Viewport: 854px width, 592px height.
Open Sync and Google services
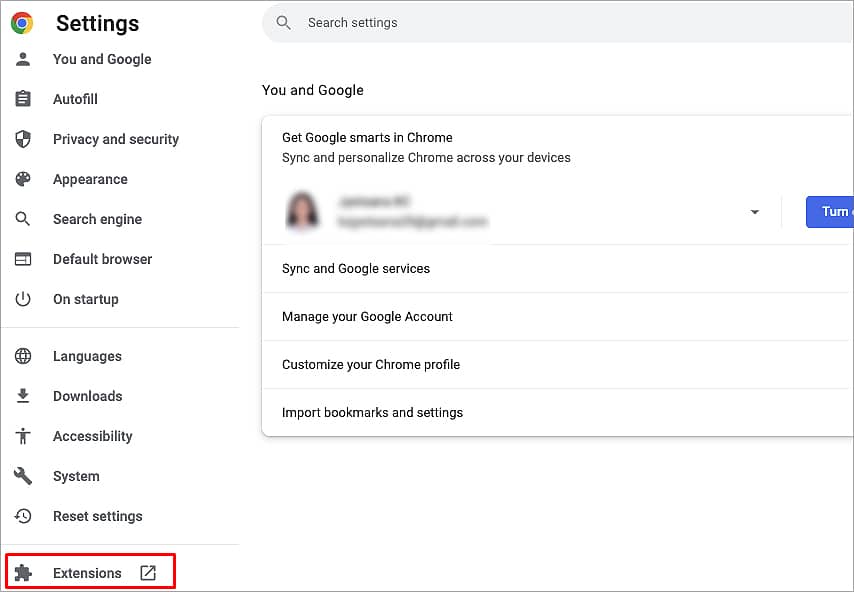(557, 268)
